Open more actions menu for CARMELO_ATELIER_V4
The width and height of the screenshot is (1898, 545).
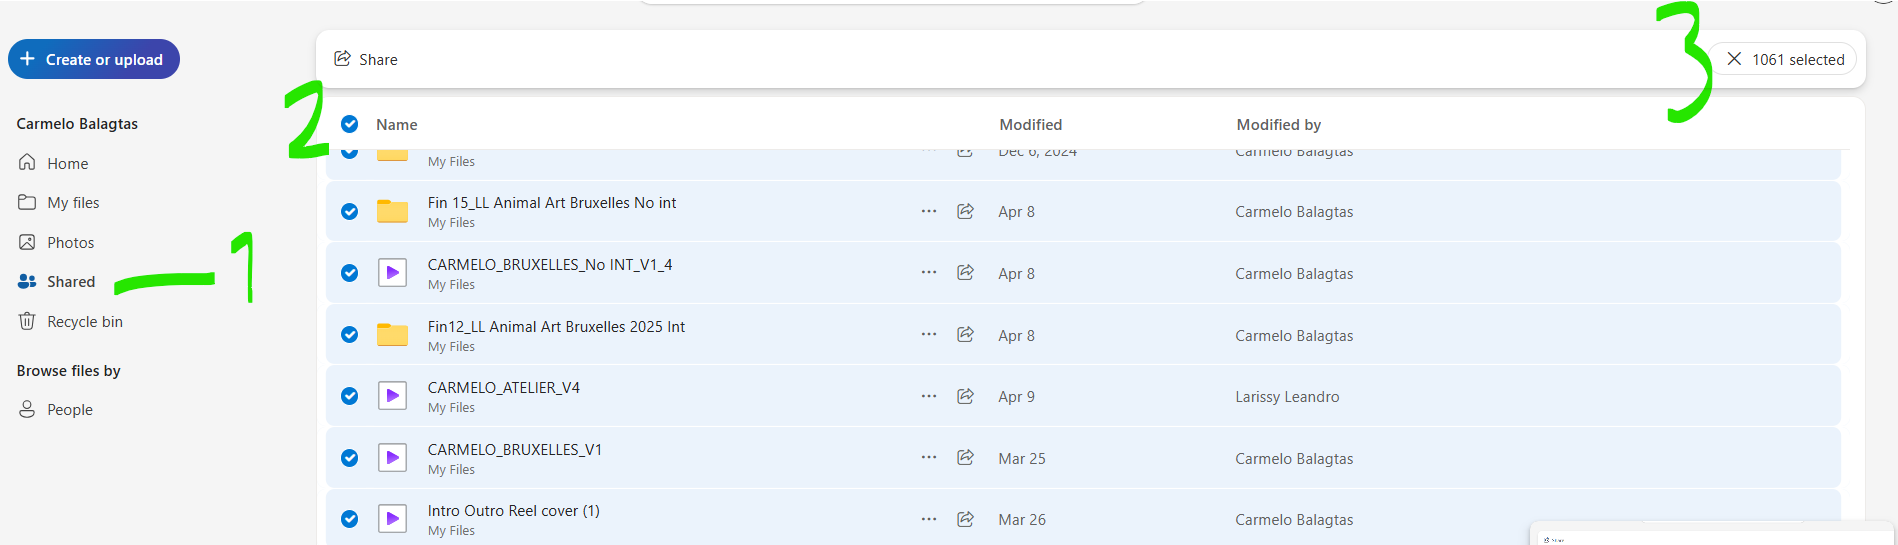click(x=929, y=396)
